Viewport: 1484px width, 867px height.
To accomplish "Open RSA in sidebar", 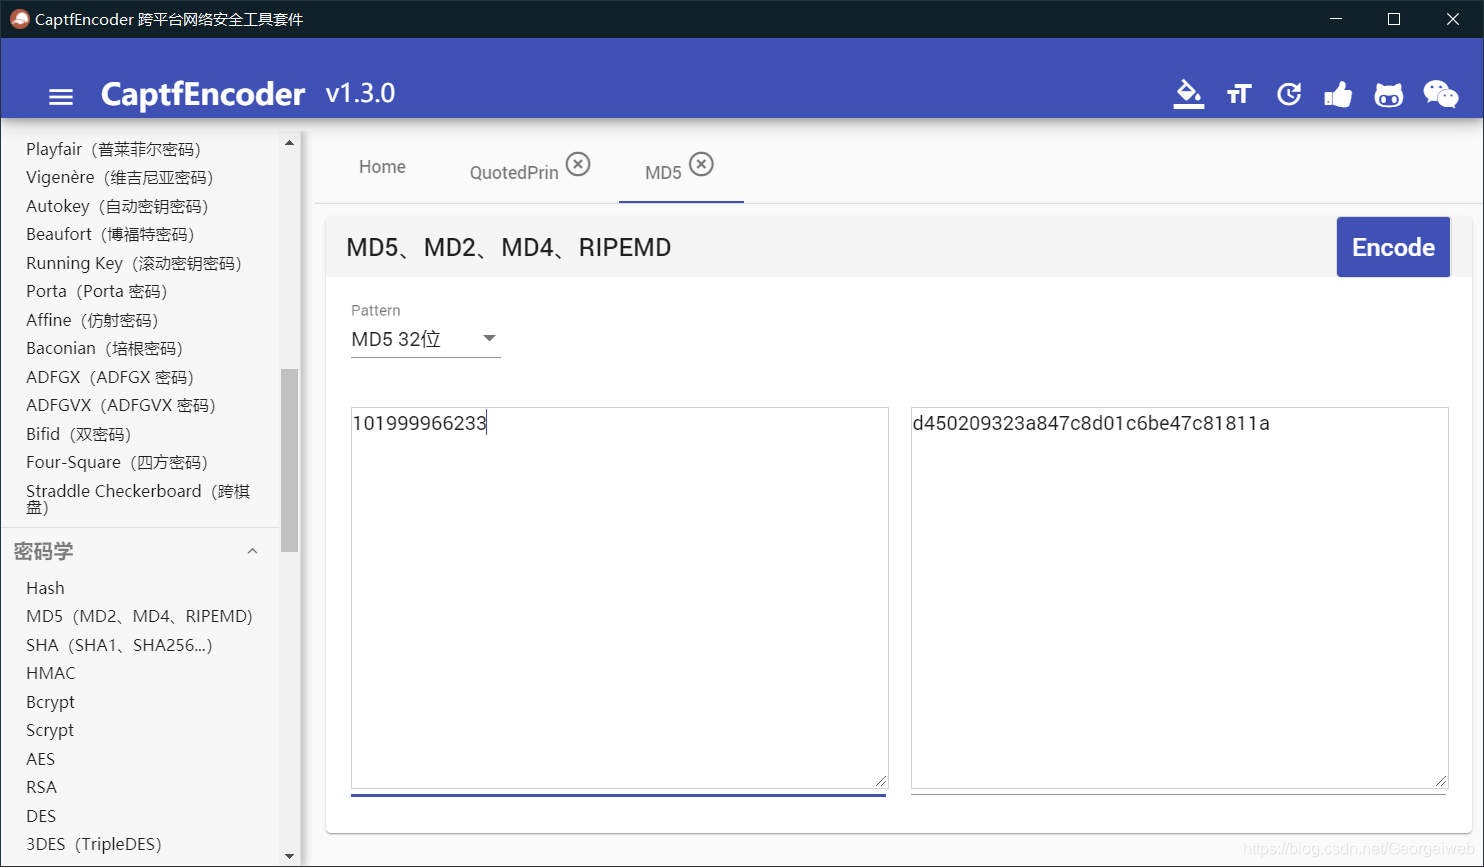I will pos(41,787).
